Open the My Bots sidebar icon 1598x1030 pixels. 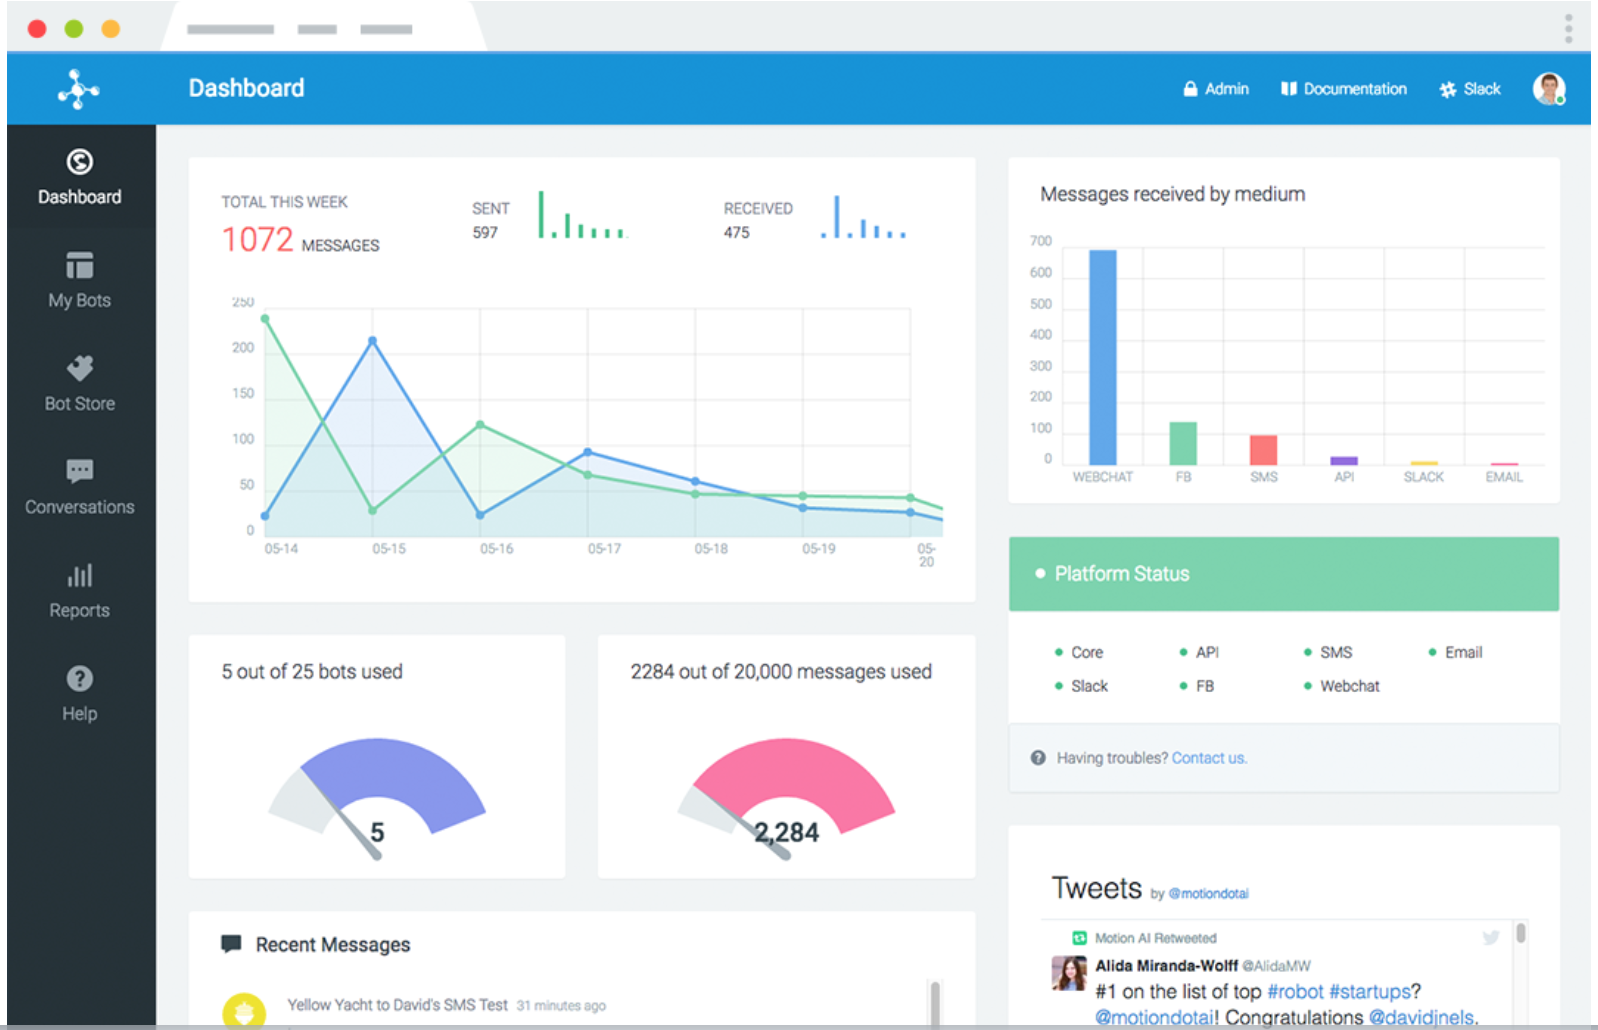pos(79,266)
